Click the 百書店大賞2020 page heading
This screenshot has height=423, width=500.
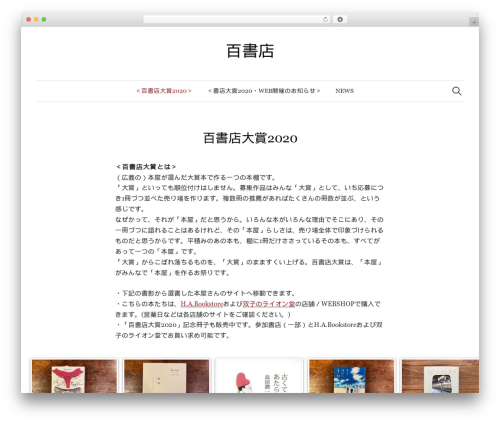click(x=250, y=138)
